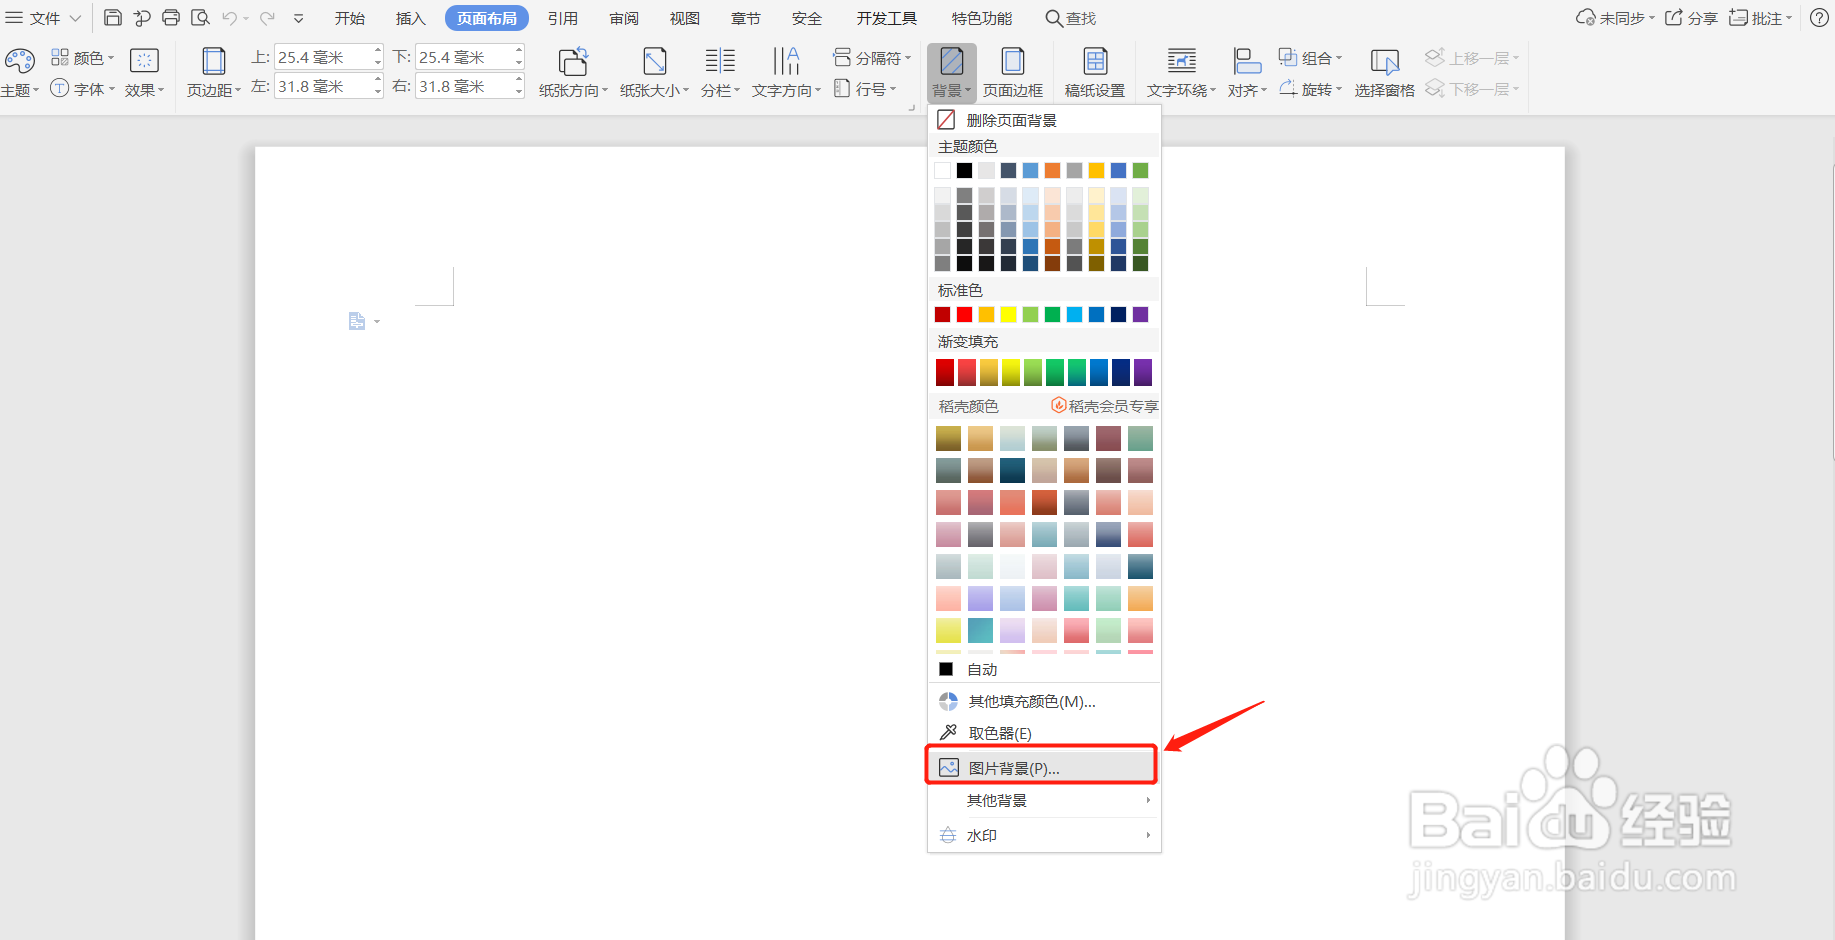Switch to the 章节 tab
Viewport: 1835px width, 940px height.
click(746, 18)
